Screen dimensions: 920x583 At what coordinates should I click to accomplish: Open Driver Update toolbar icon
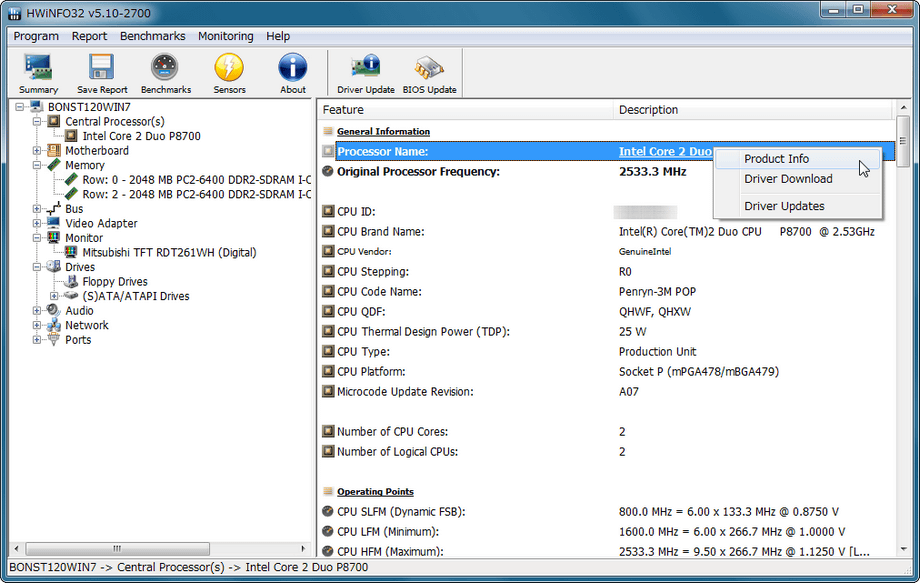coord(366,67)
